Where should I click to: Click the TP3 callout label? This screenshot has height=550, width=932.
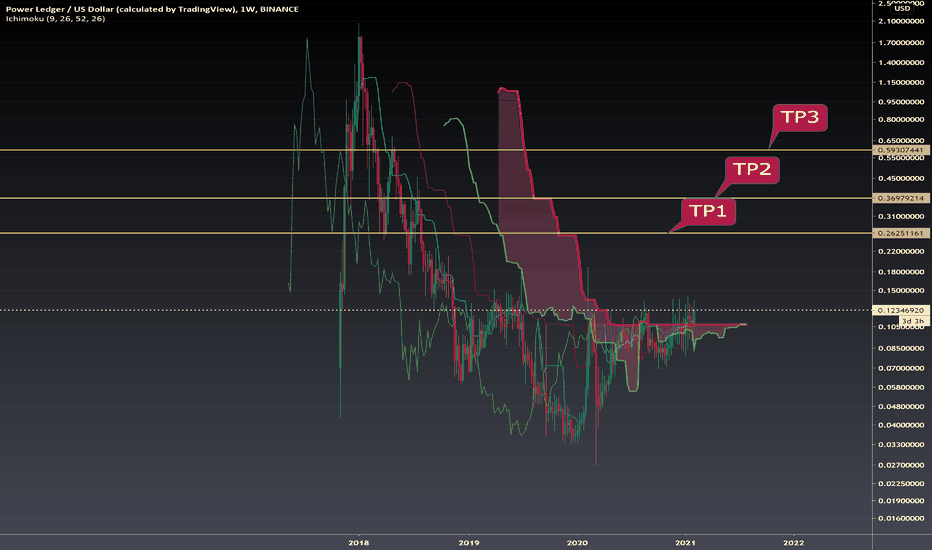[799, 117]
